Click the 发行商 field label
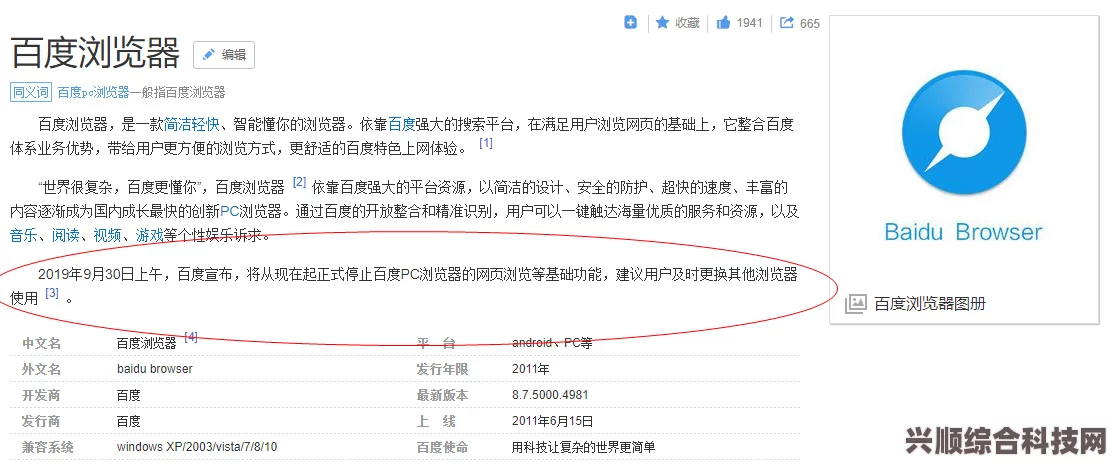The width and height of the screenshot is (1112, 465). pyautogui.click(x=42, y=421)
